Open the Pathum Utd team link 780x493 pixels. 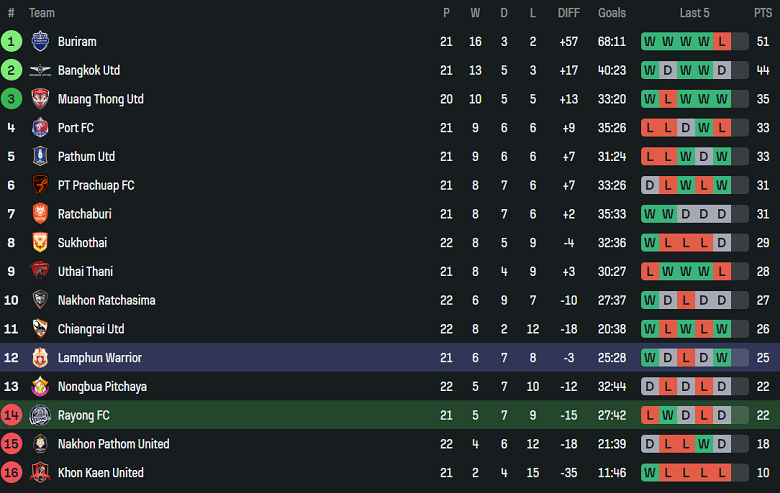click(86, 157)
